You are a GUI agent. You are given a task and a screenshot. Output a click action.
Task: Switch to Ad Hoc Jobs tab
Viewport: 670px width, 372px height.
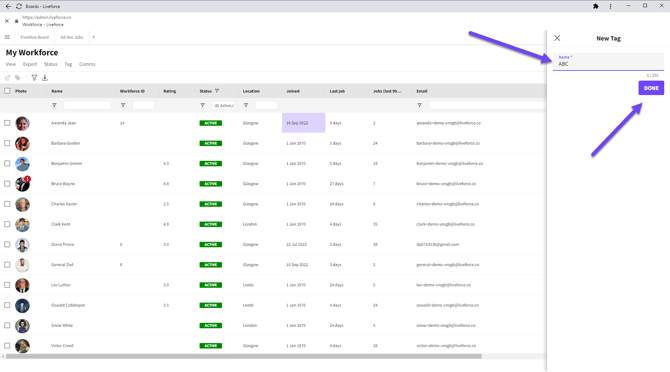pyautogui.click(x=72, y=37)
